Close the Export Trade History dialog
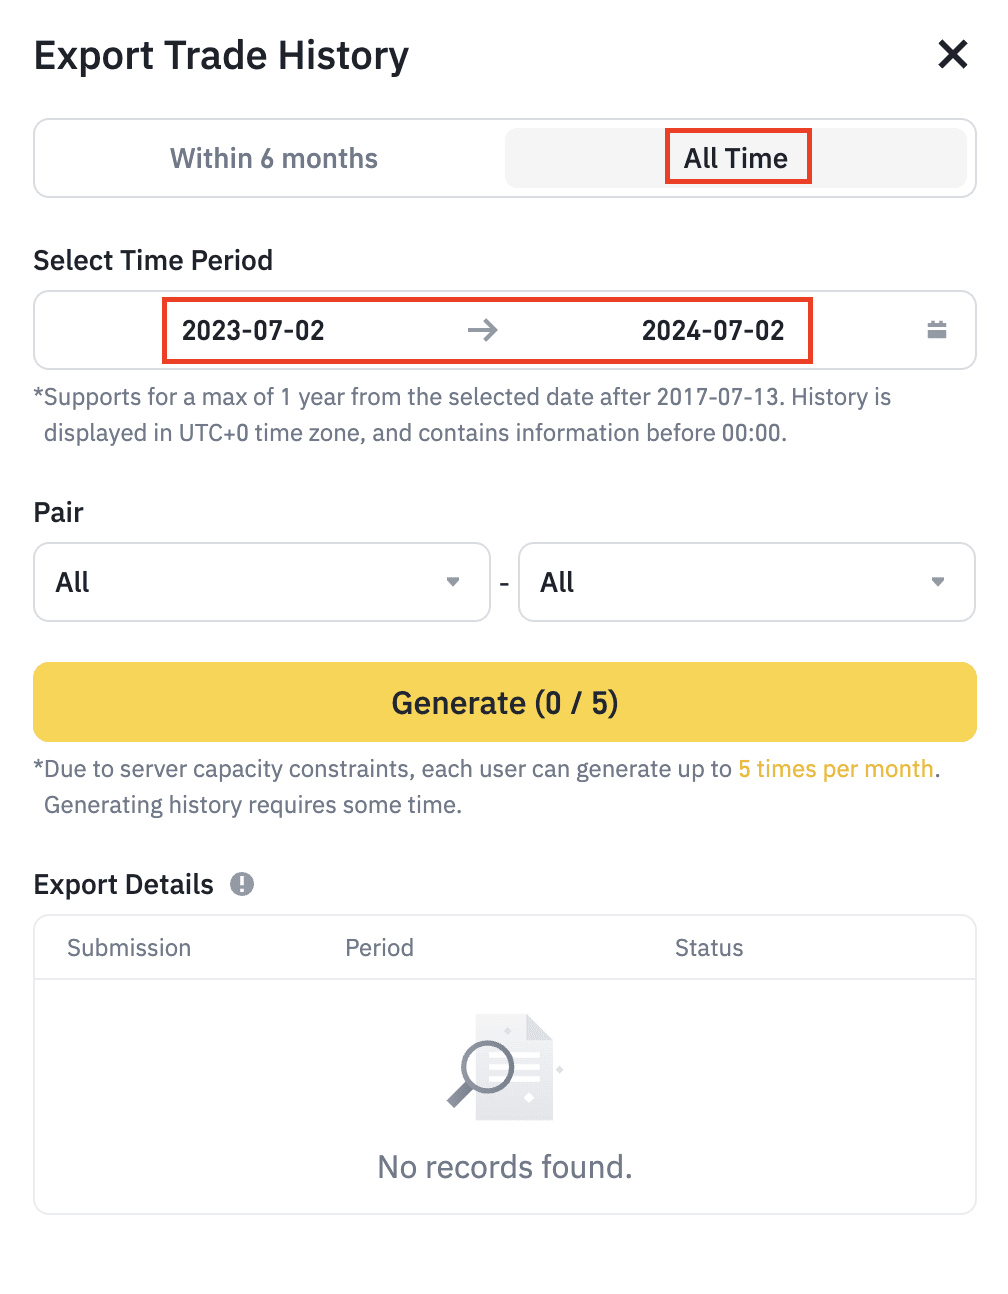The width and height of the screenshot is (1008, 1294). pyautogui.click(x=953, y=54)
